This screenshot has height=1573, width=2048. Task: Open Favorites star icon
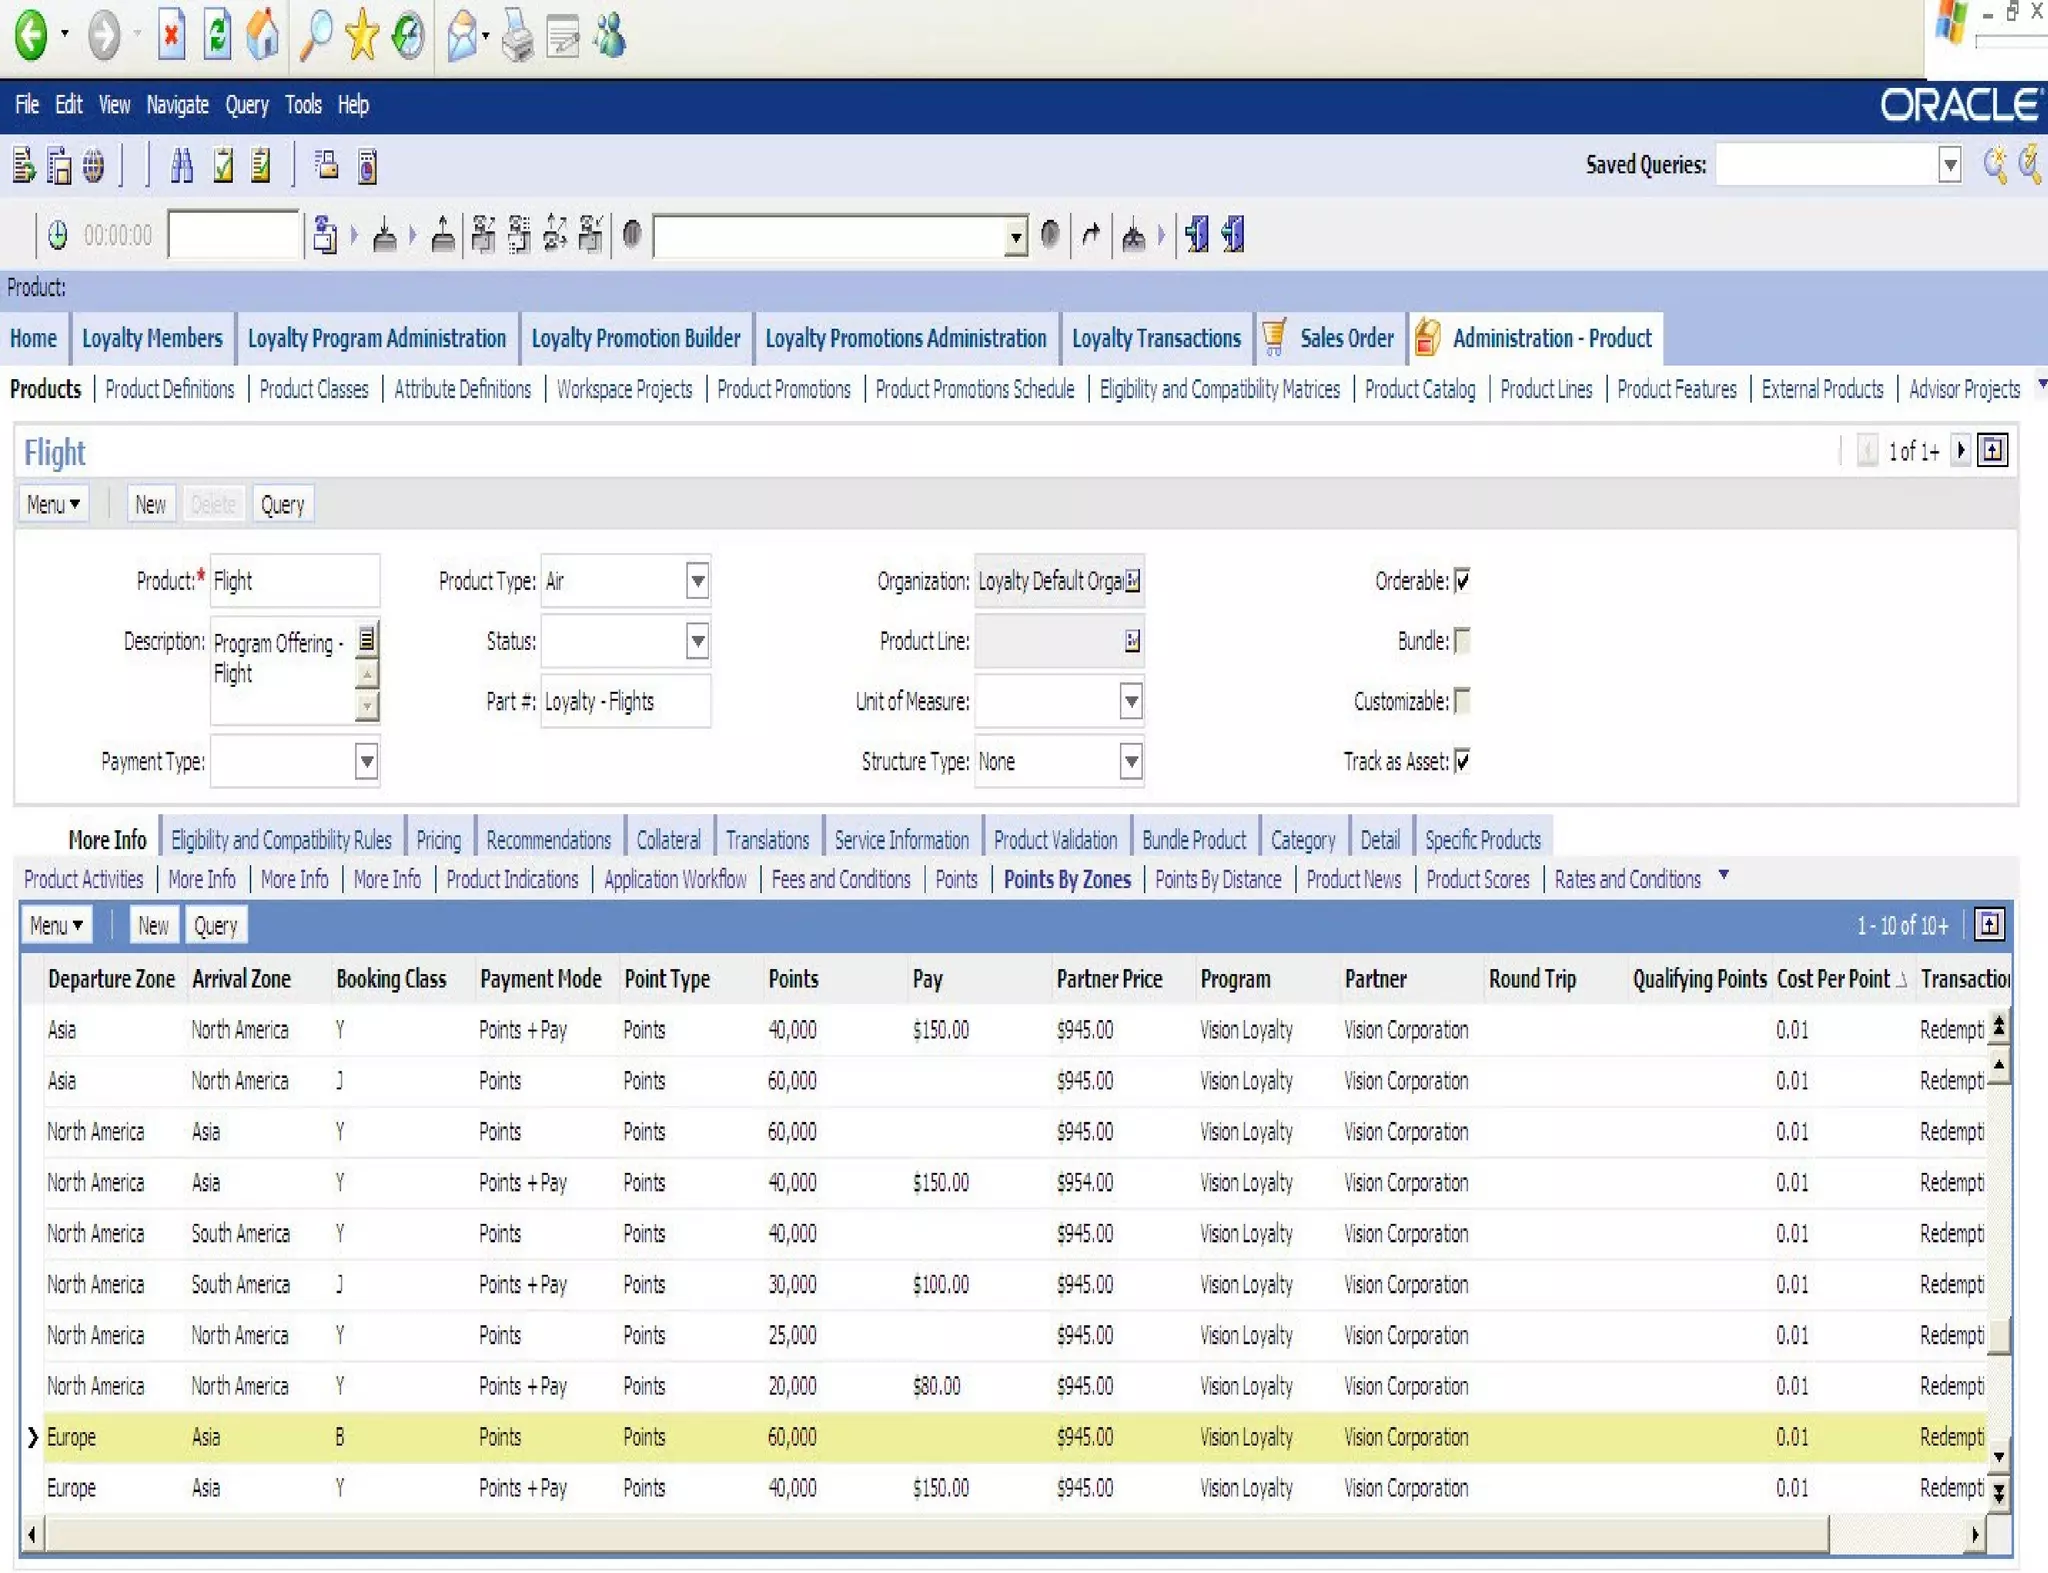362,35
